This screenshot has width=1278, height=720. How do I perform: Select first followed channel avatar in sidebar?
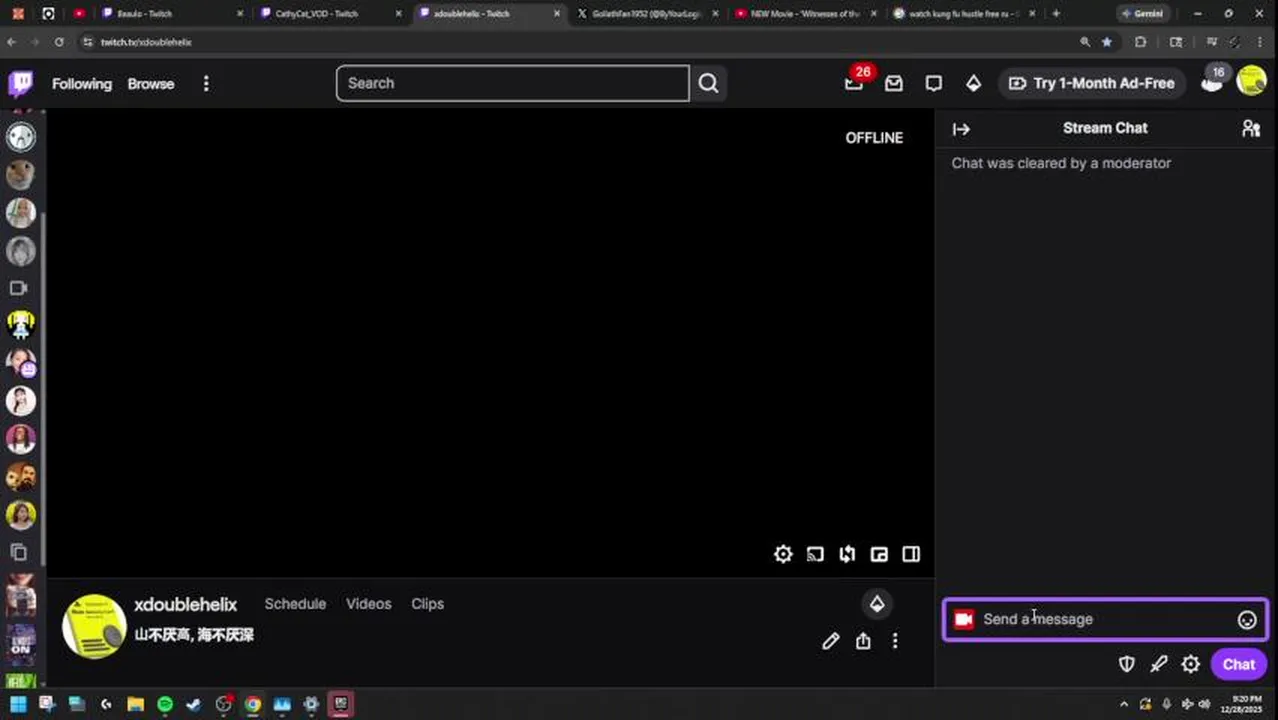tap(20, 137)
